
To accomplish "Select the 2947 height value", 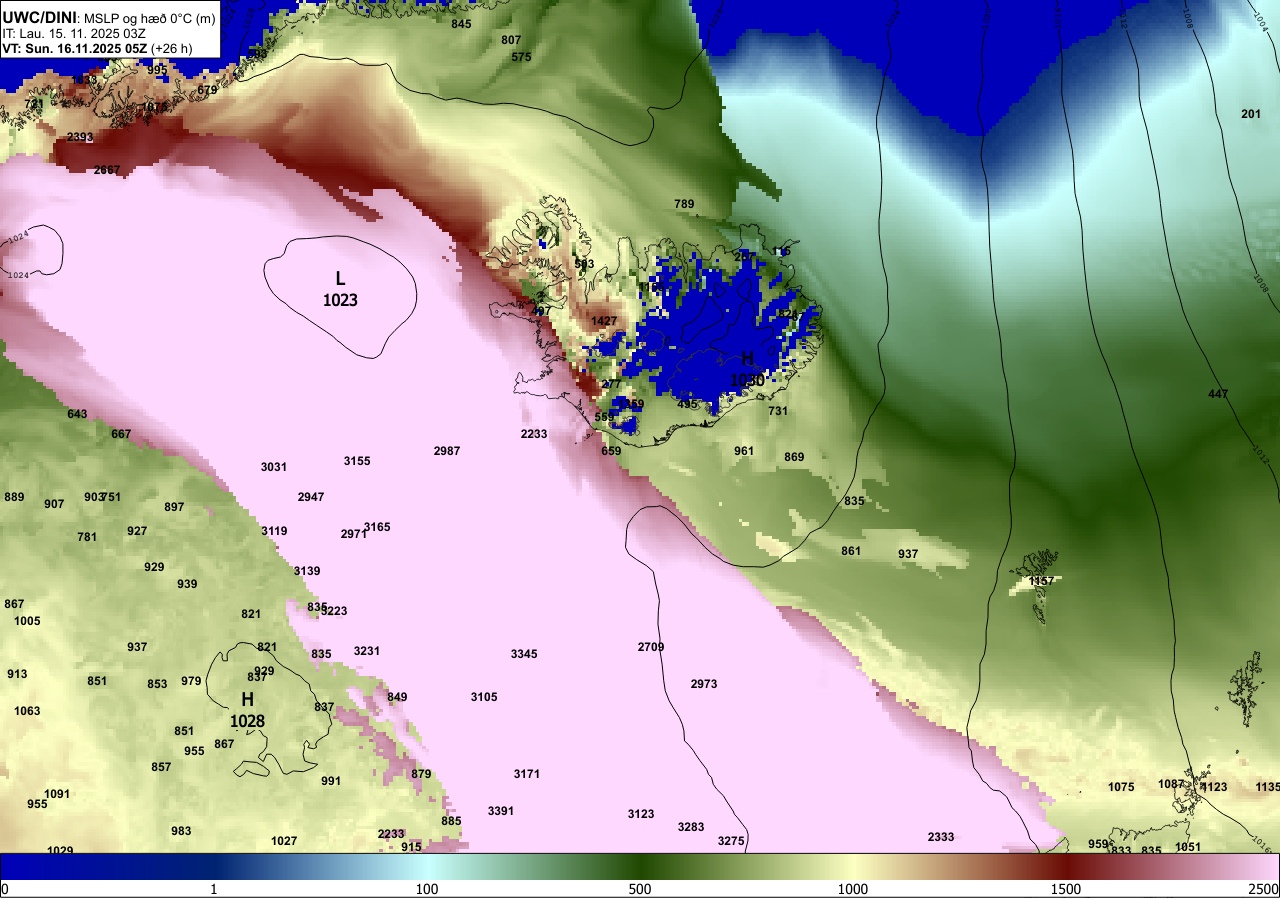I will (x=311, y=497).
